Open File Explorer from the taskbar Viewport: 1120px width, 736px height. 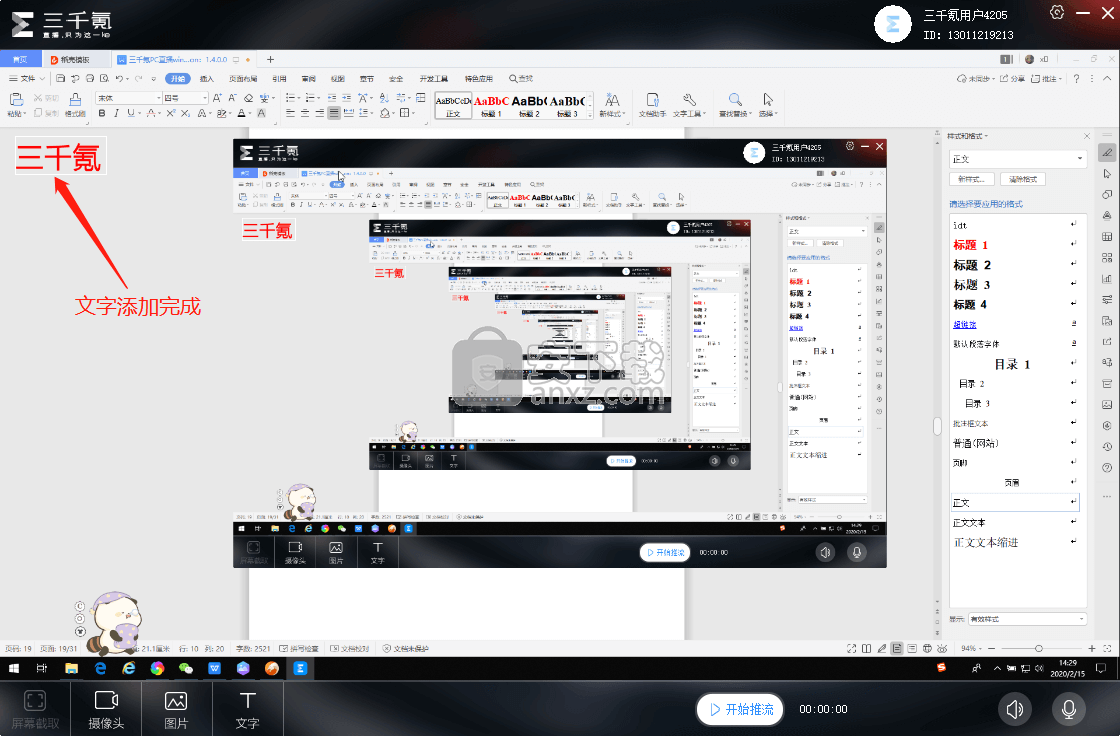click(x=71, y=668)
